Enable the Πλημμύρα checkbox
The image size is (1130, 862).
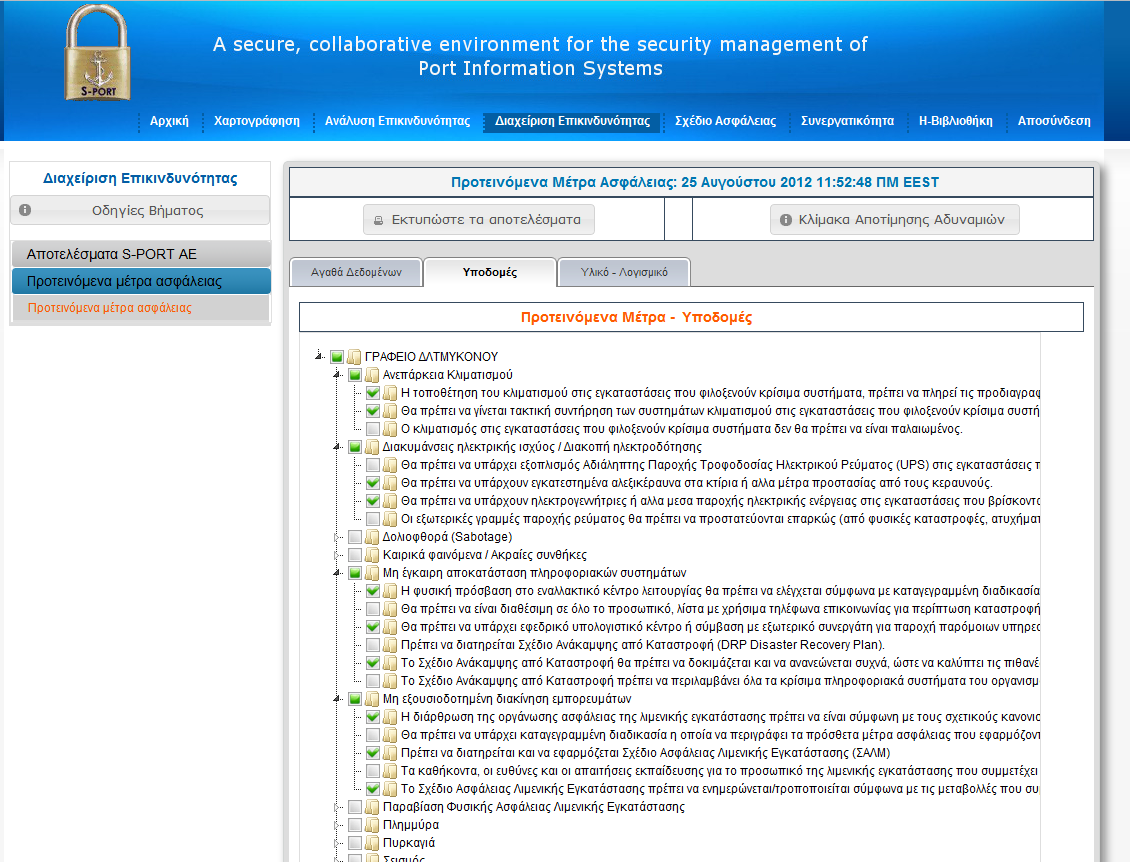(355, 825)
